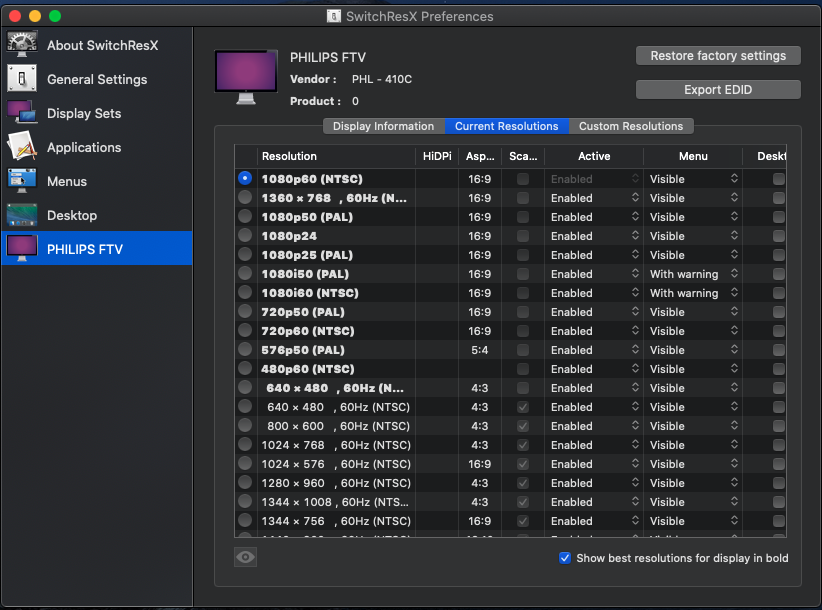Viewport: 822px width, 610px height.
Task: Click the large PHILIPS FTV display thumbnail
Action: pos(246,78)
